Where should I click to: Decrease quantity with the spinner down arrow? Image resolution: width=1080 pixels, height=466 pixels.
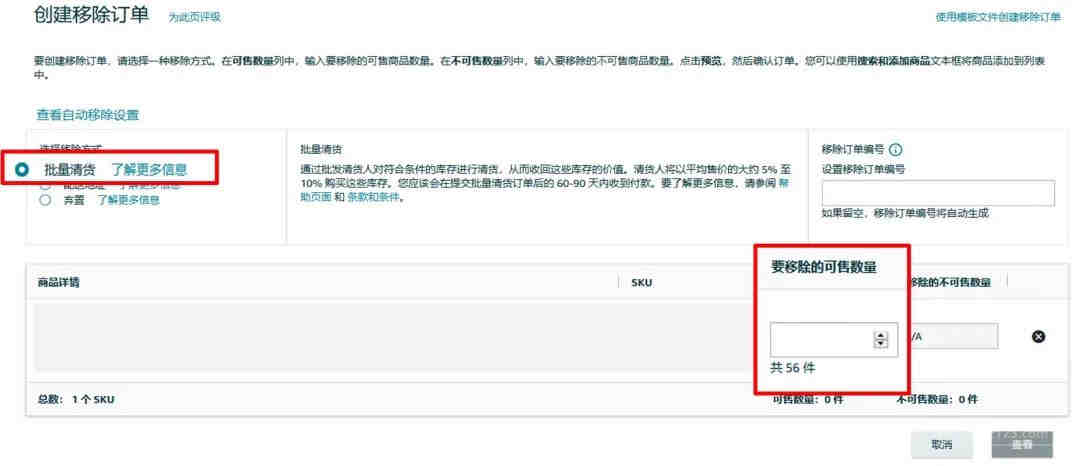pyautogui.click(x=880, y=343)
